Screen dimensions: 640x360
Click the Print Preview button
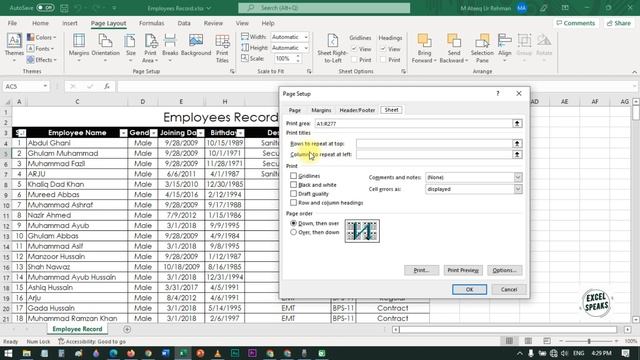pos(463,270)
